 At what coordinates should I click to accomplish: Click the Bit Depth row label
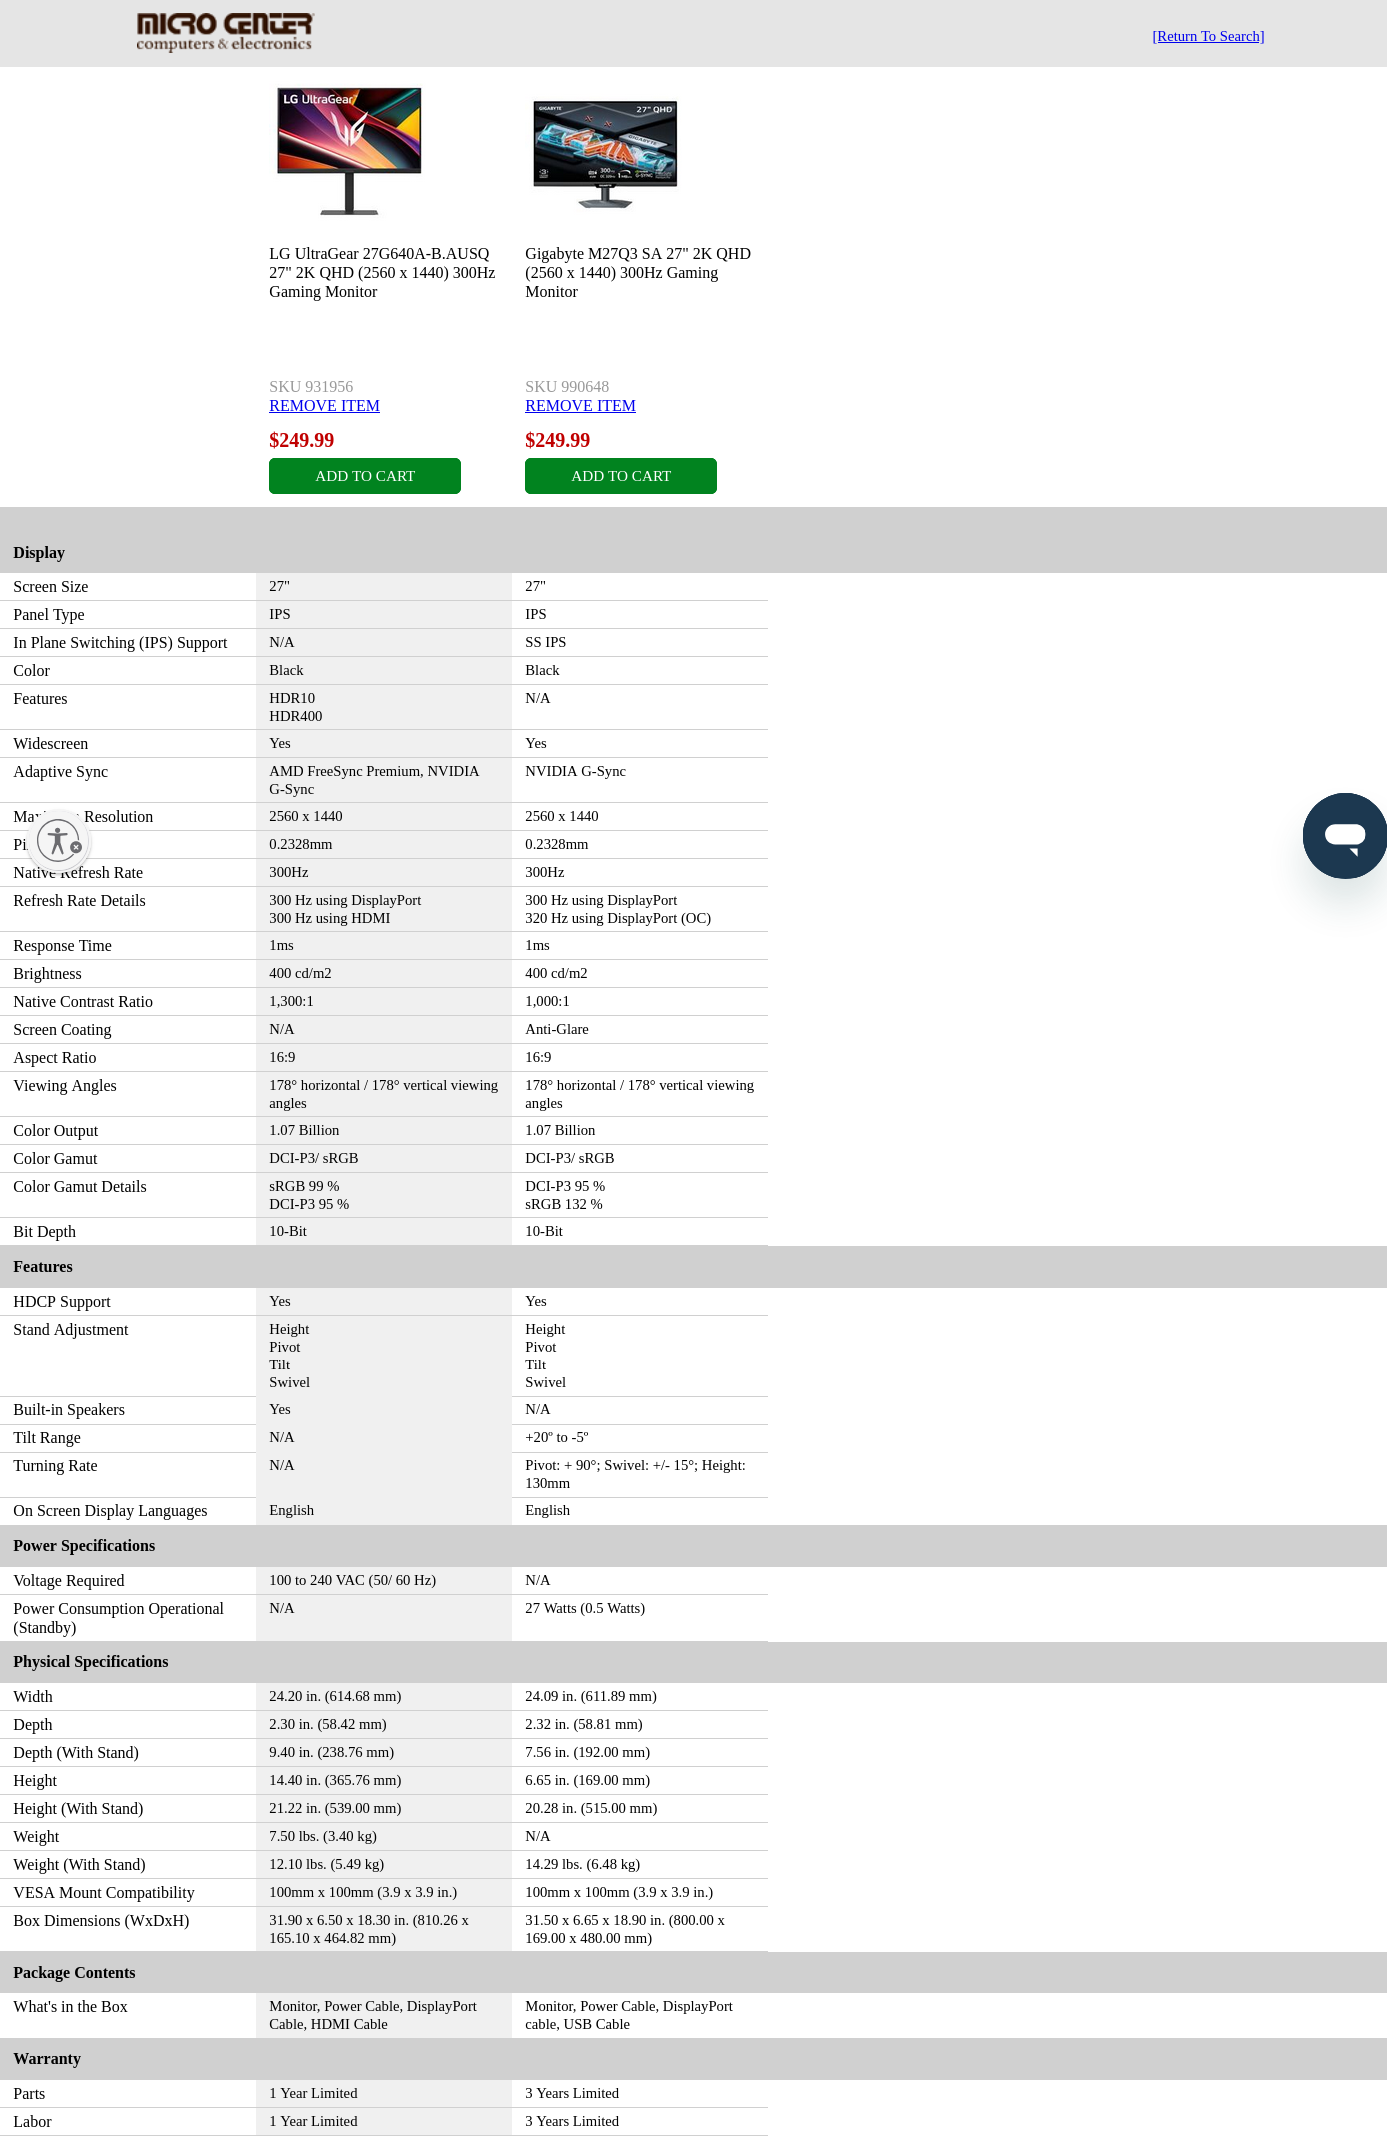(45, 1232)
